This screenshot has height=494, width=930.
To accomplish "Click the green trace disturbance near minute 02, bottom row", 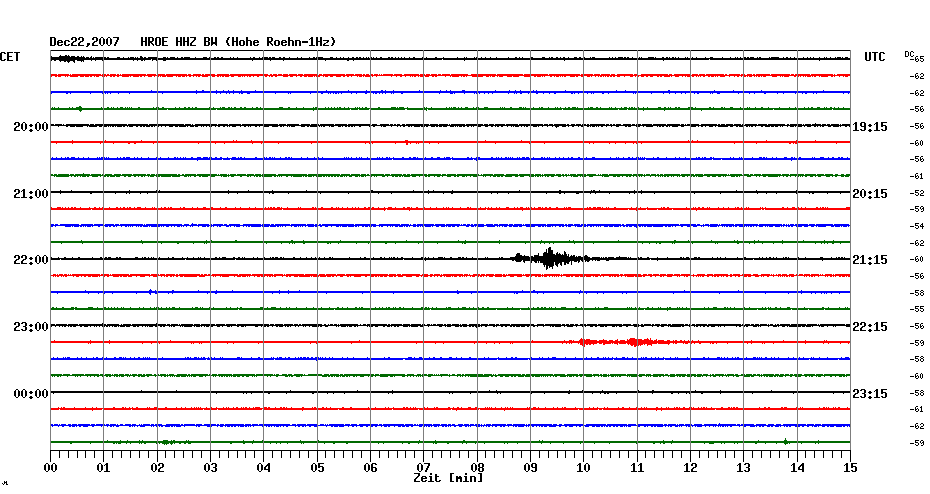I will tap(169, 442).
